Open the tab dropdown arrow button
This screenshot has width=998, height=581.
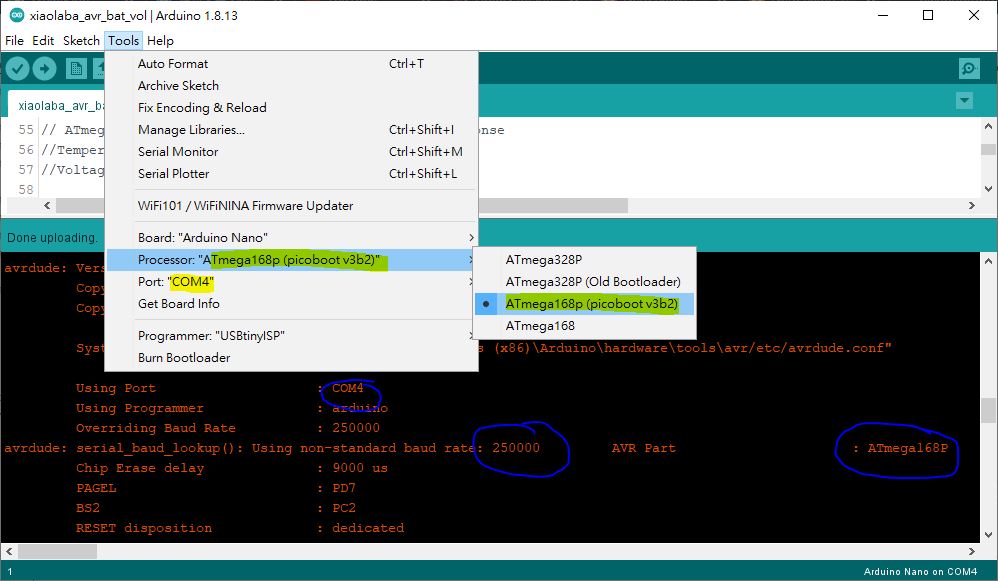pyautogui.click(x=964, y=100)
